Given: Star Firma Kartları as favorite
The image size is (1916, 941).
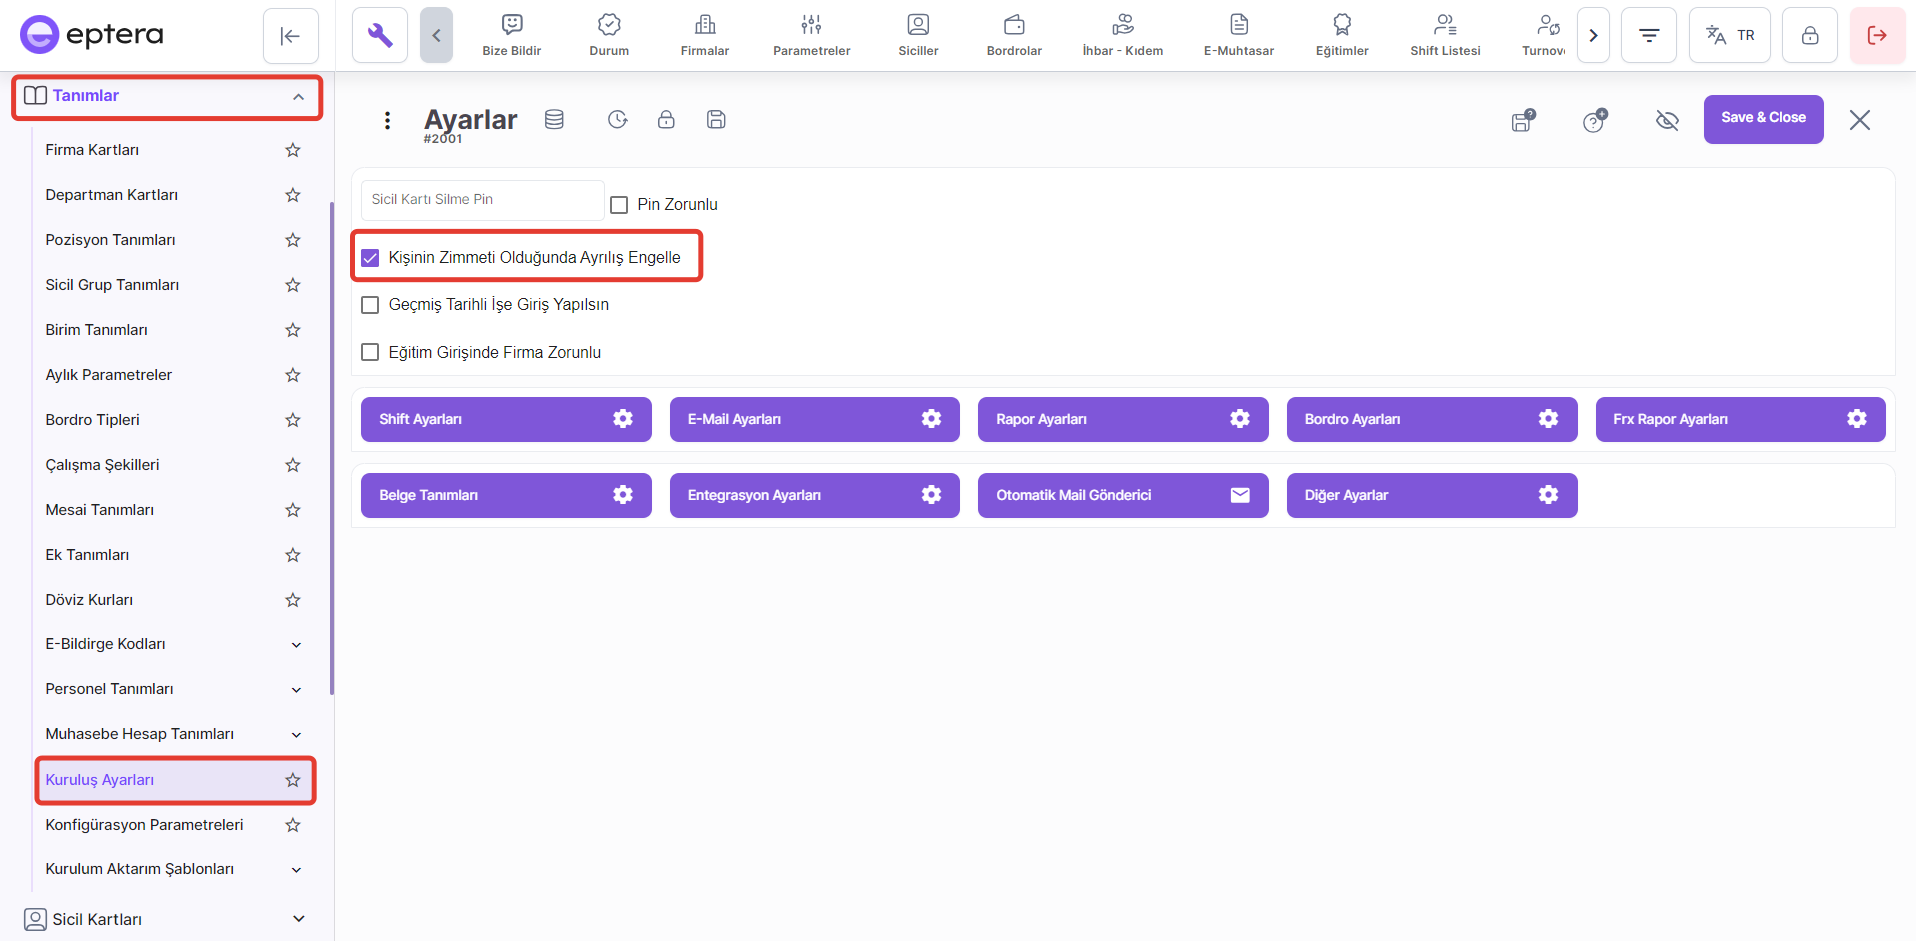Looking at the screenshot, I should (x=293, y=150).
